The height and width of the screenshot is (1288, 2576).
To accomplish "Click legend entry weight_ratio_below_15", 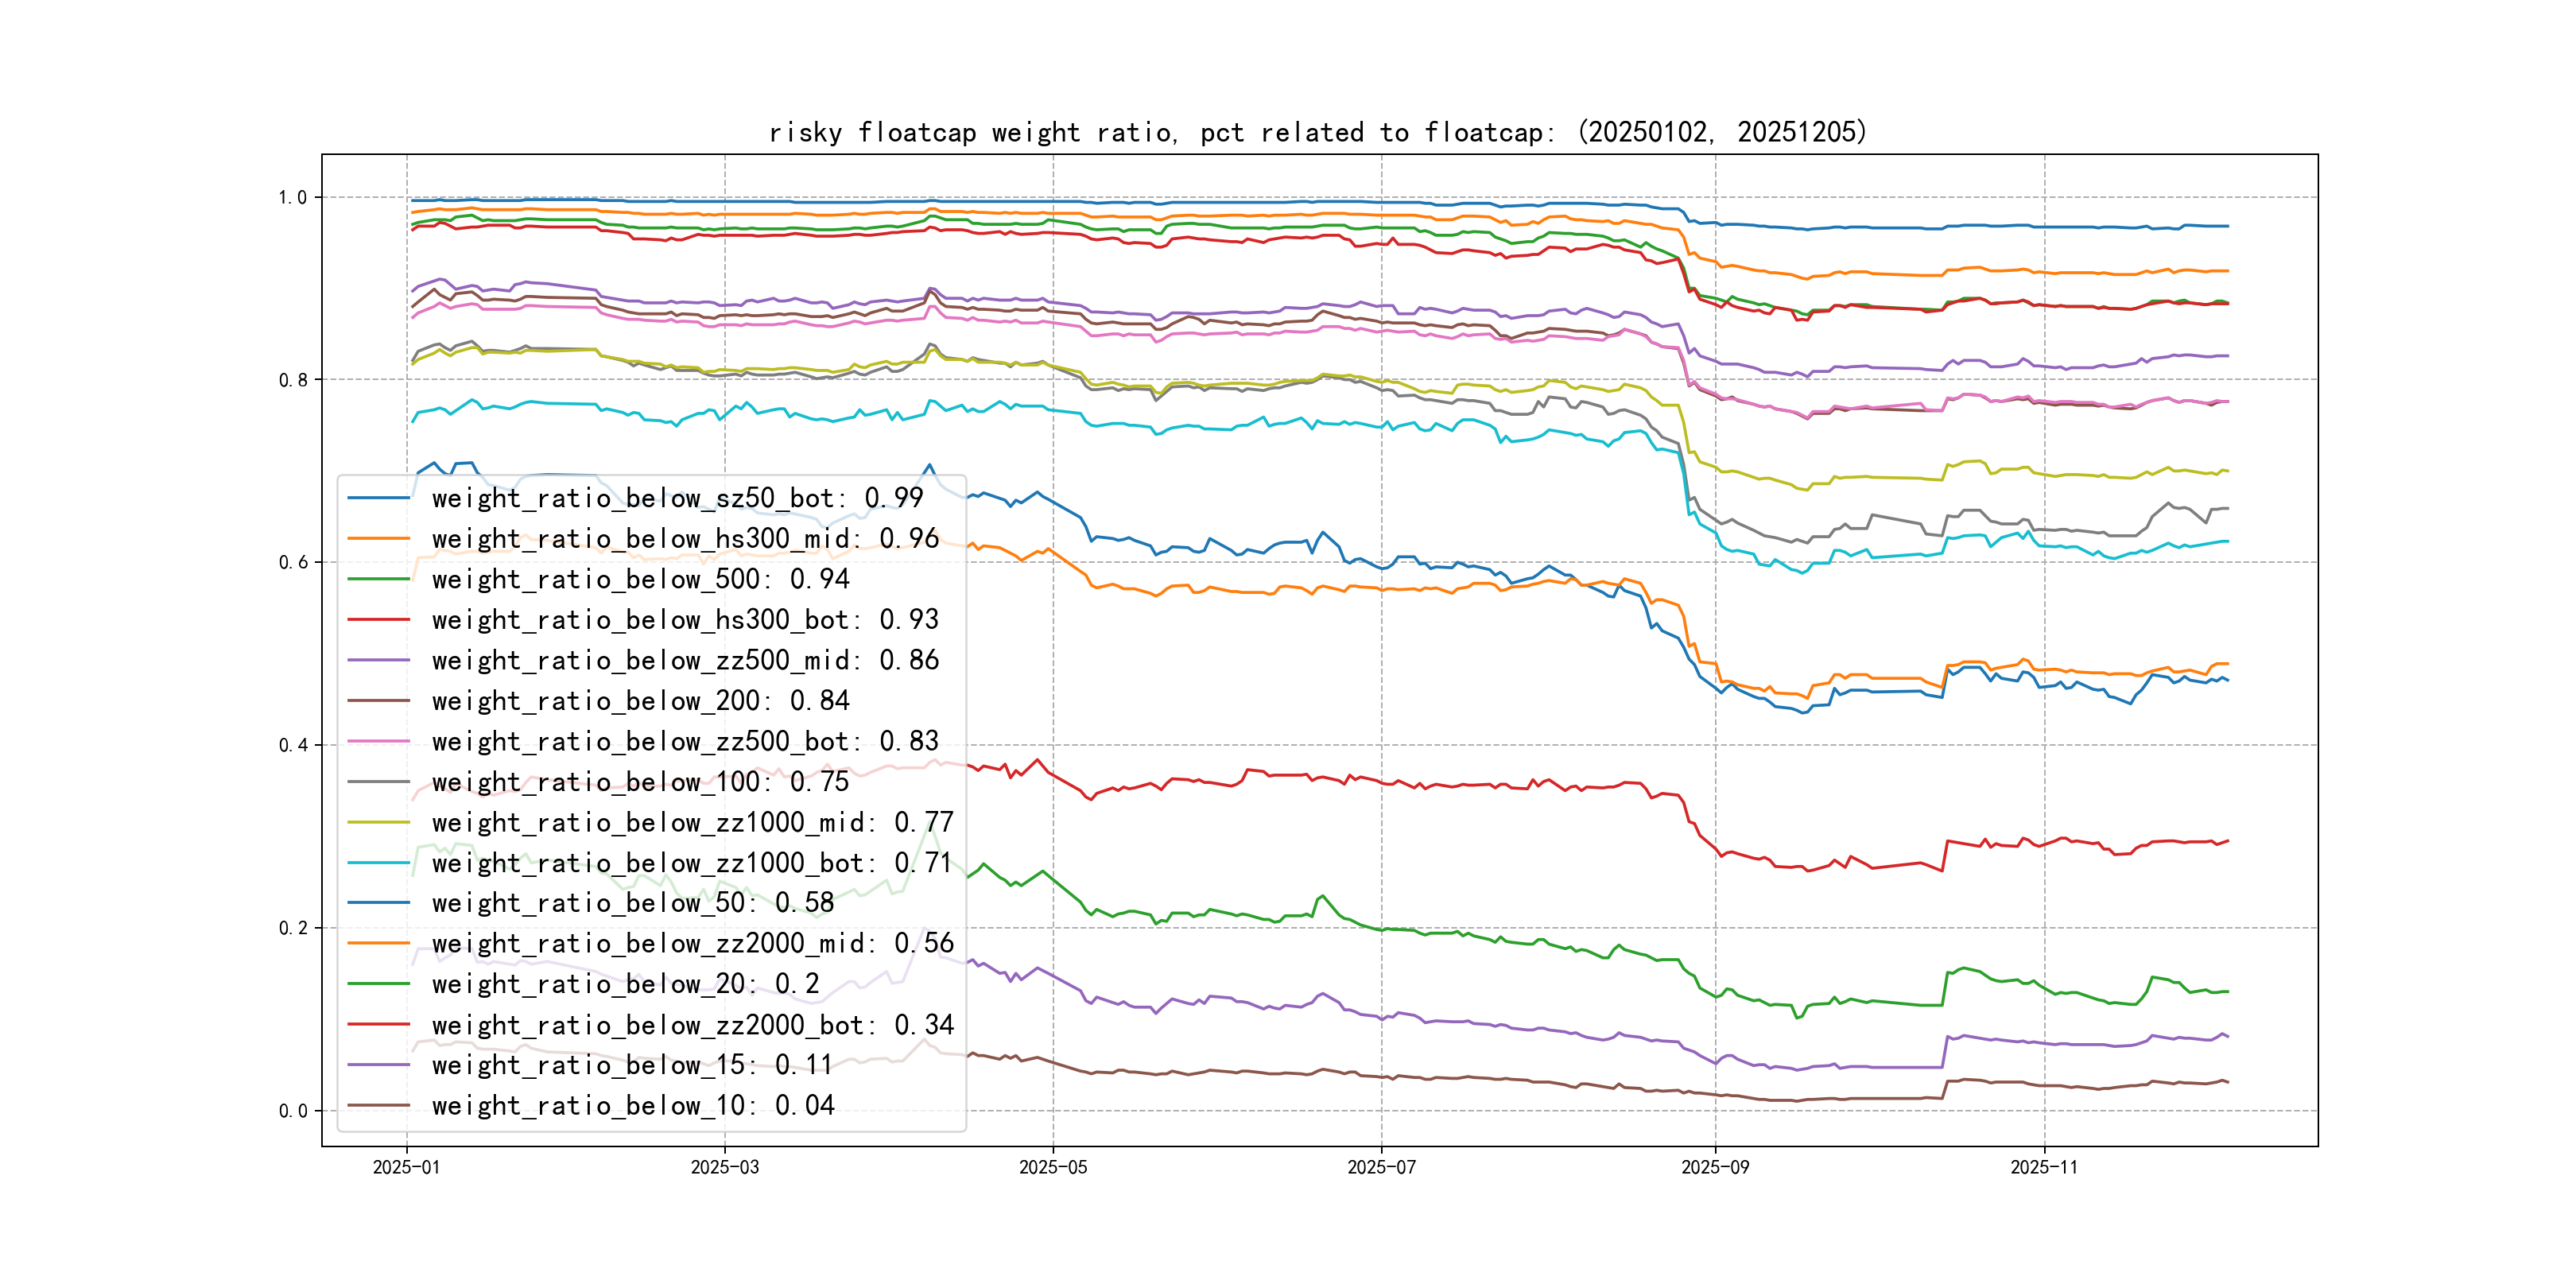I will click(x=632, y=1065).
